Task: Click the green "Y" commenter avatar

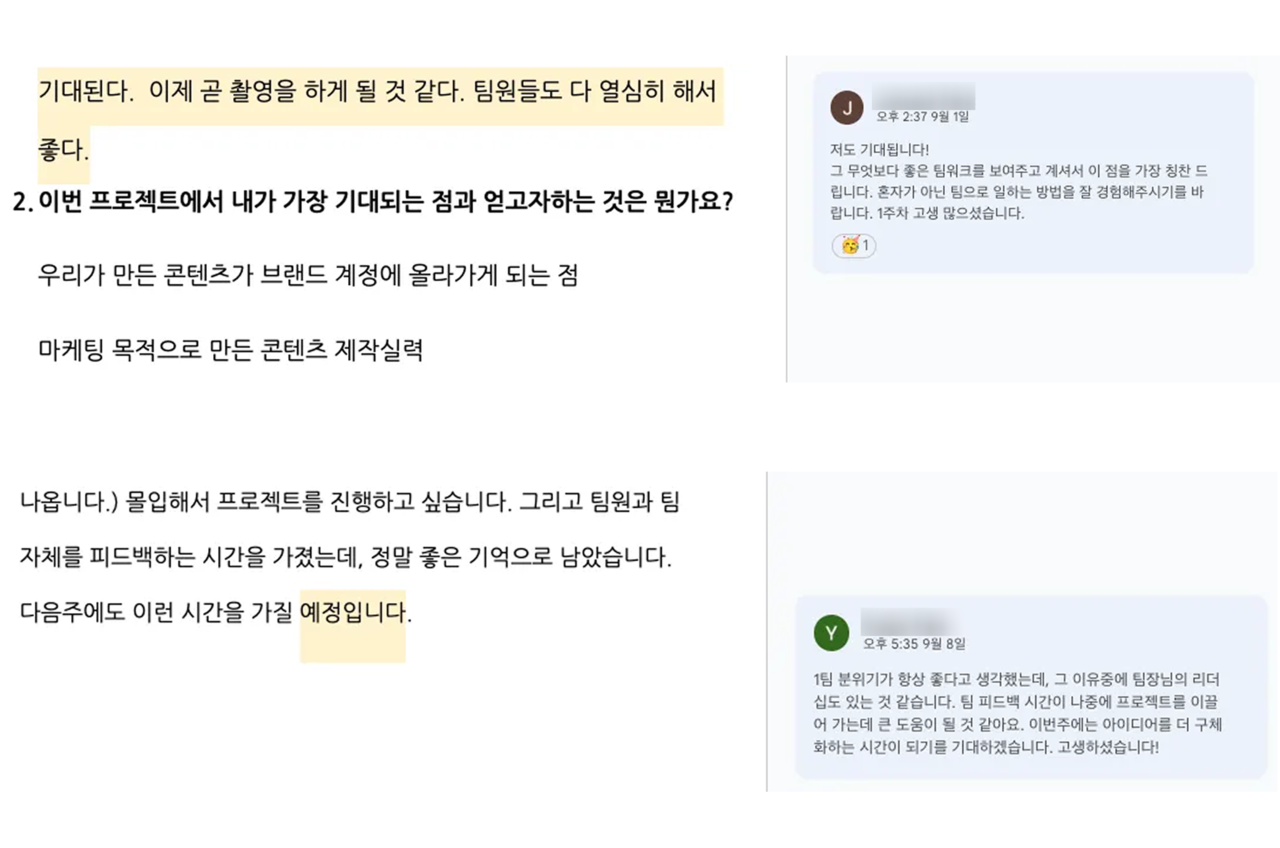Action: pyautogui.click(x=831, y=633)
